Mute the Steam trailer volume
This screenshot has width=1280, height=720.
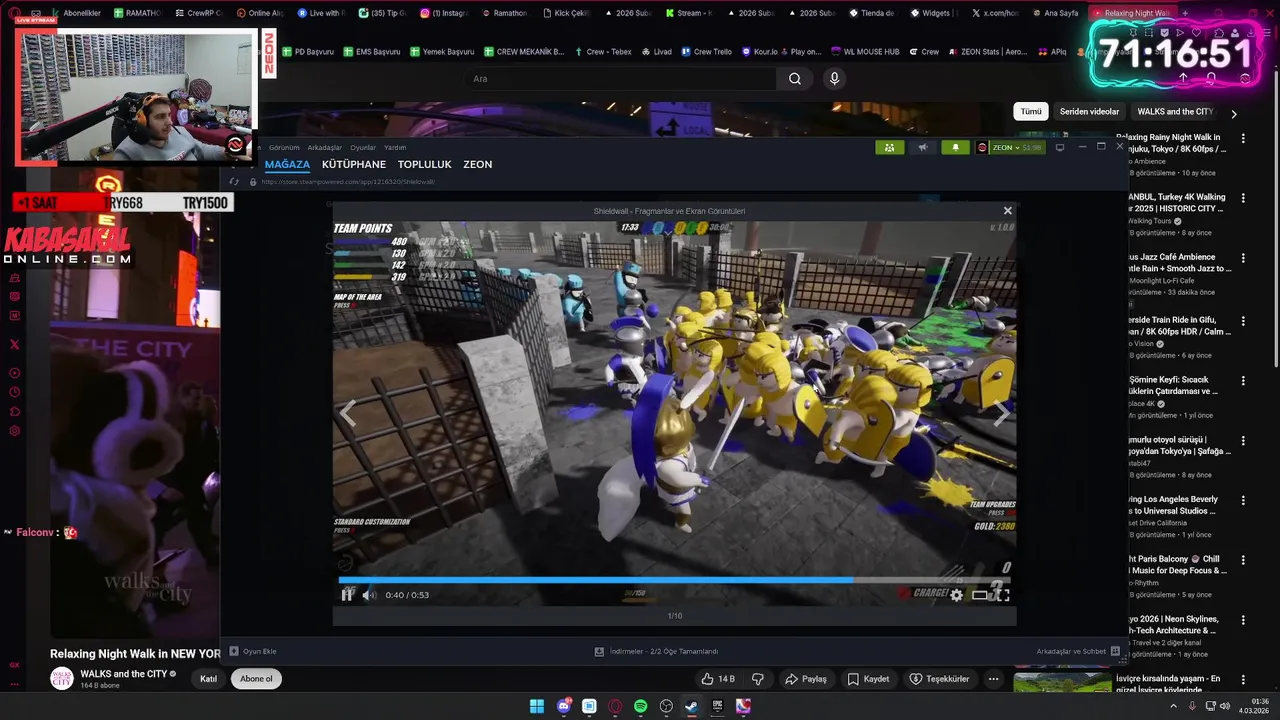(x=369, y=595)
